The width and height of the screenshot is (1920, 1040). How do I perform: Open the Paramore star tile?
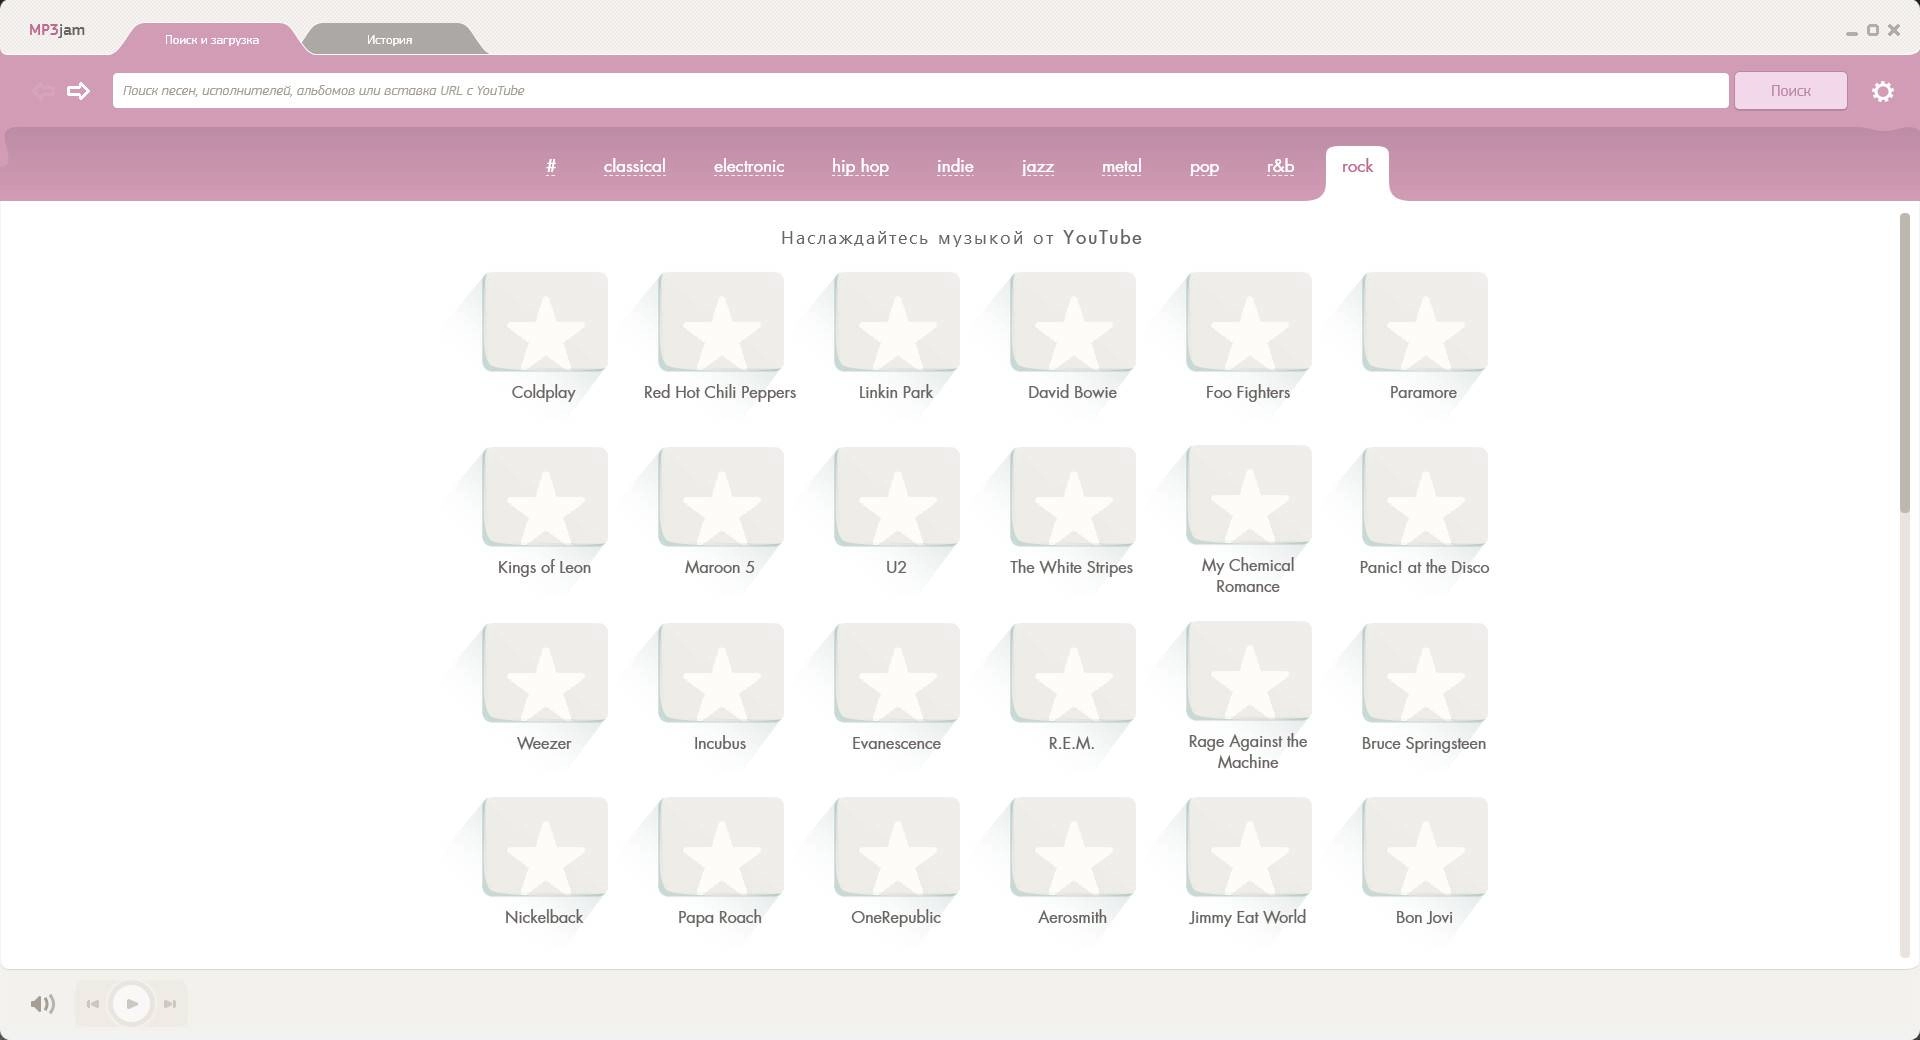tap(1425, 322)
